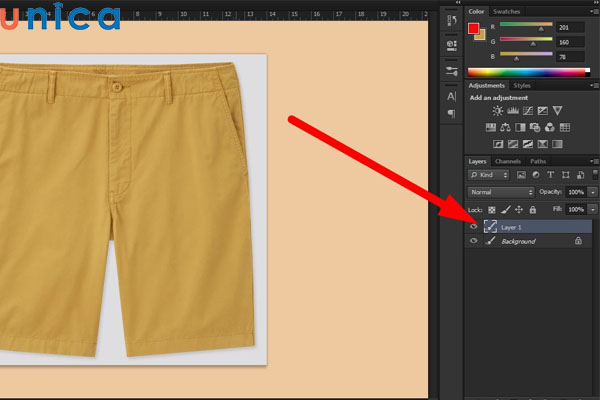Add a Brightness/Contrast adjustment

(497, 111)
